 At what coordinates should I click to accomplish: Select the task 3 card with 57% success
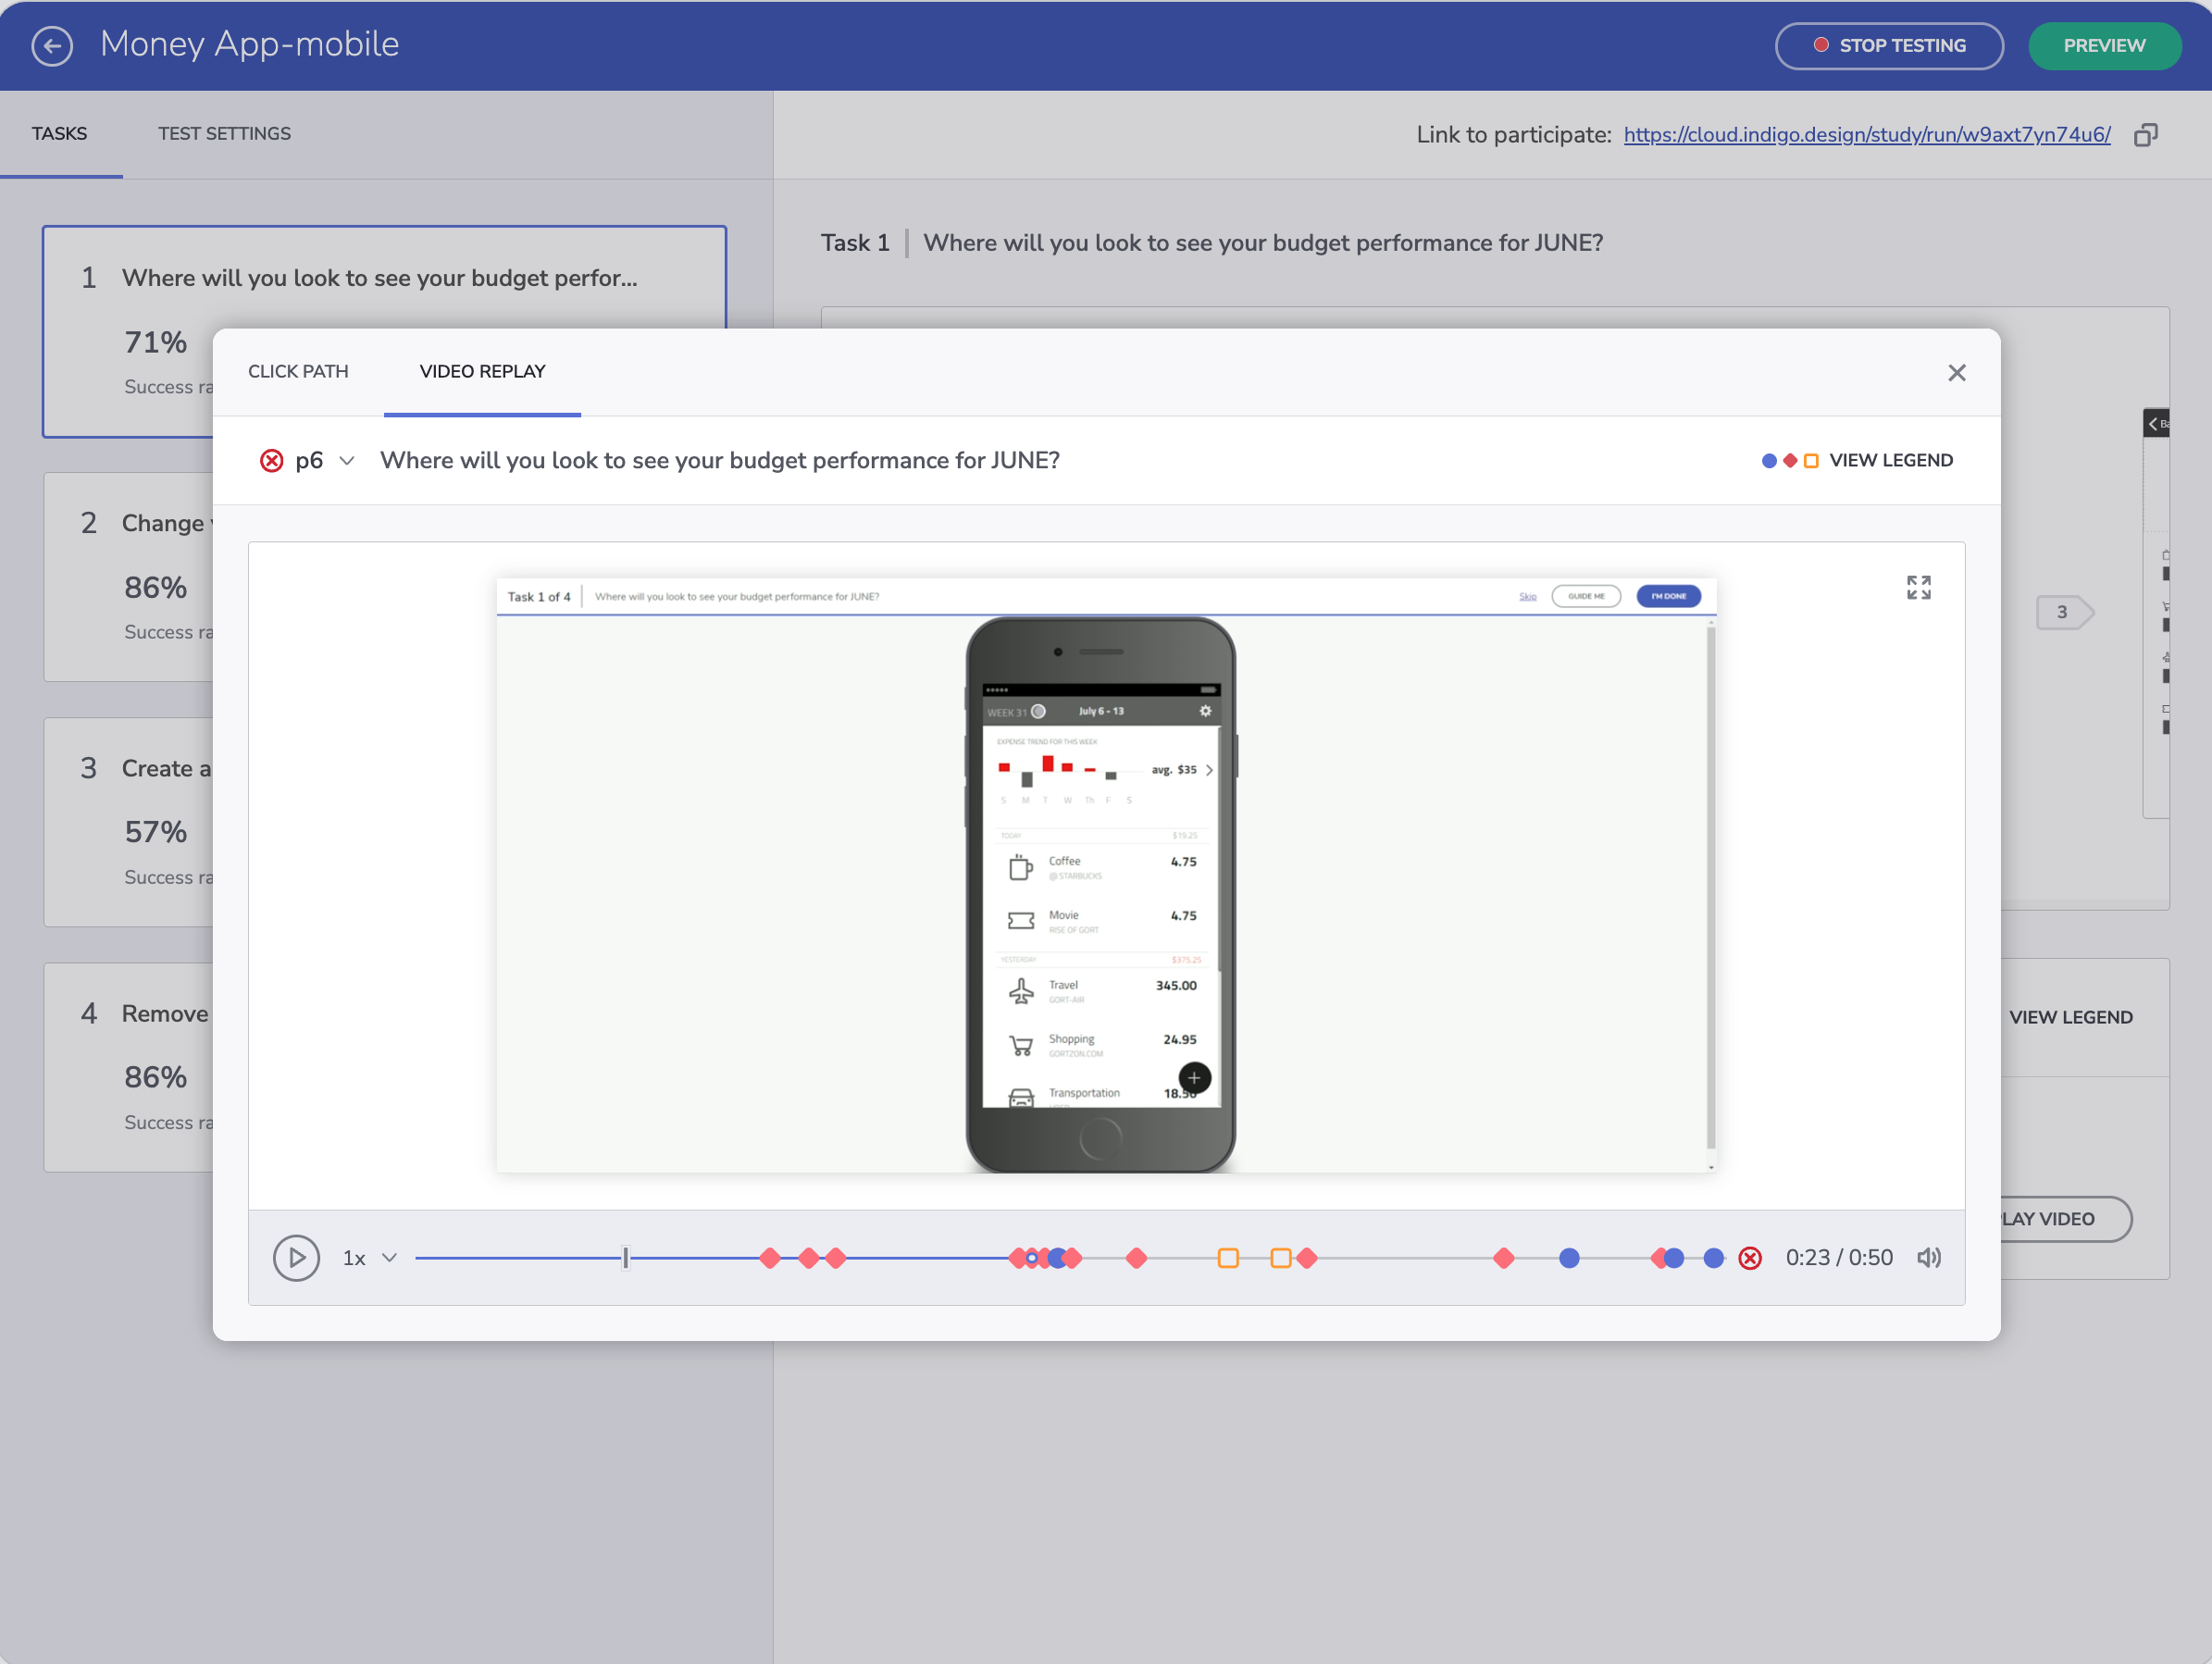pos(129,822)
